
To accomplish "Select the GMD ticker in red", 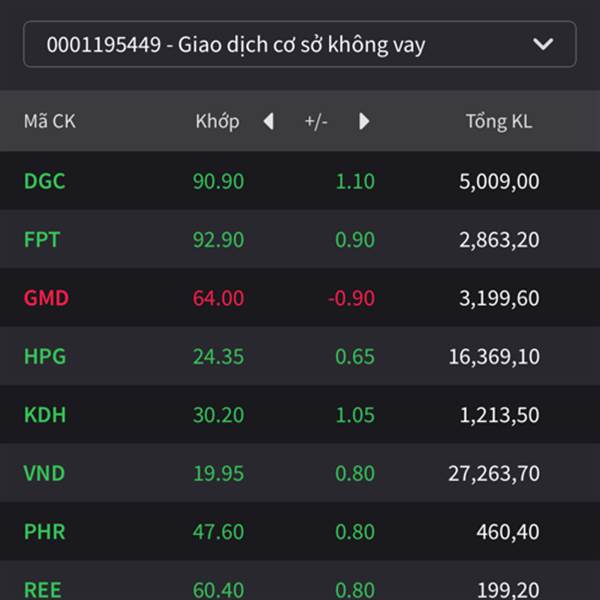I will tap(46, 298).
